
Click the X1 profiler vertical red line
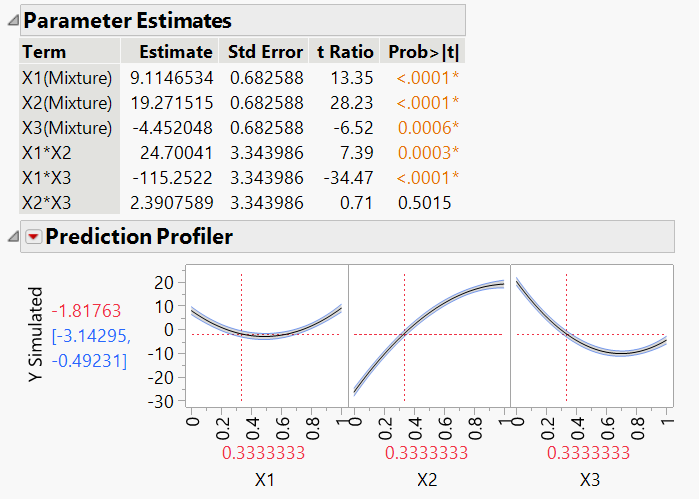click(242, 370)
